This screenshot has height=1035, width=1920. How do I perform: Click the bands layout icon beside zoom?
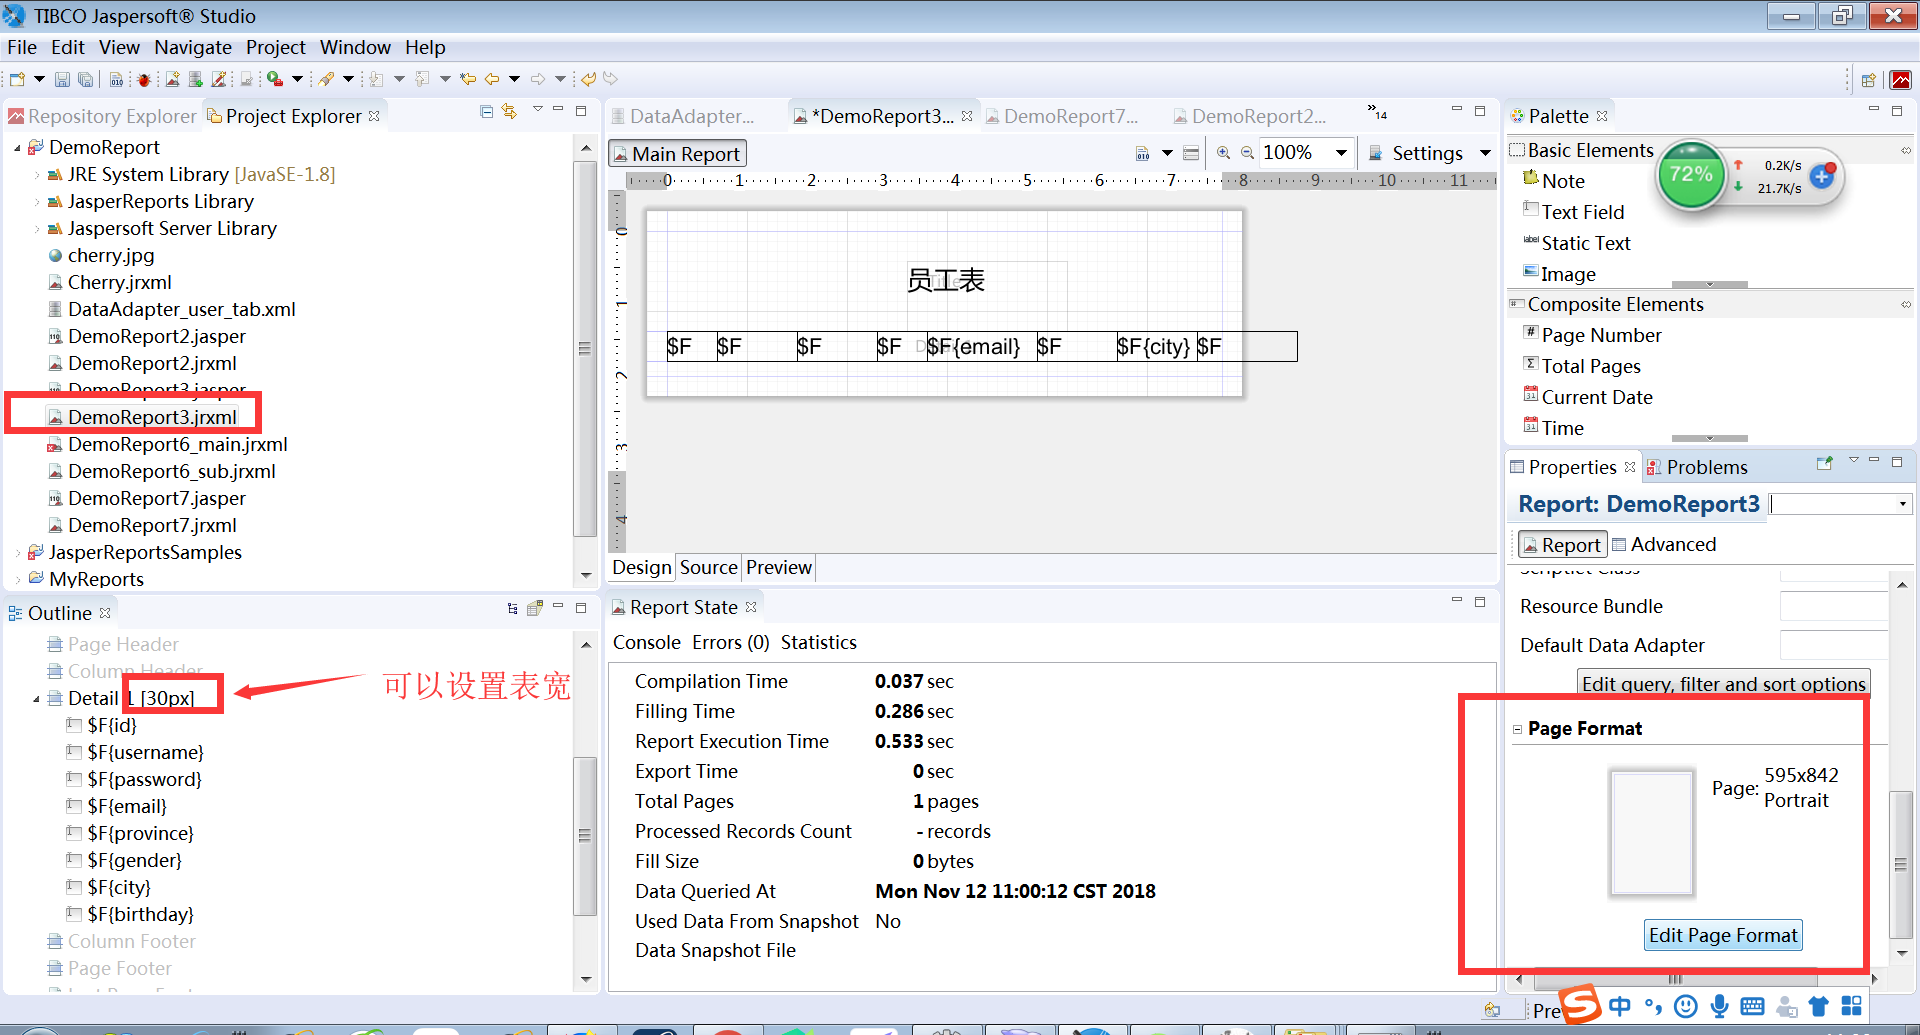tap(1191, 153)
